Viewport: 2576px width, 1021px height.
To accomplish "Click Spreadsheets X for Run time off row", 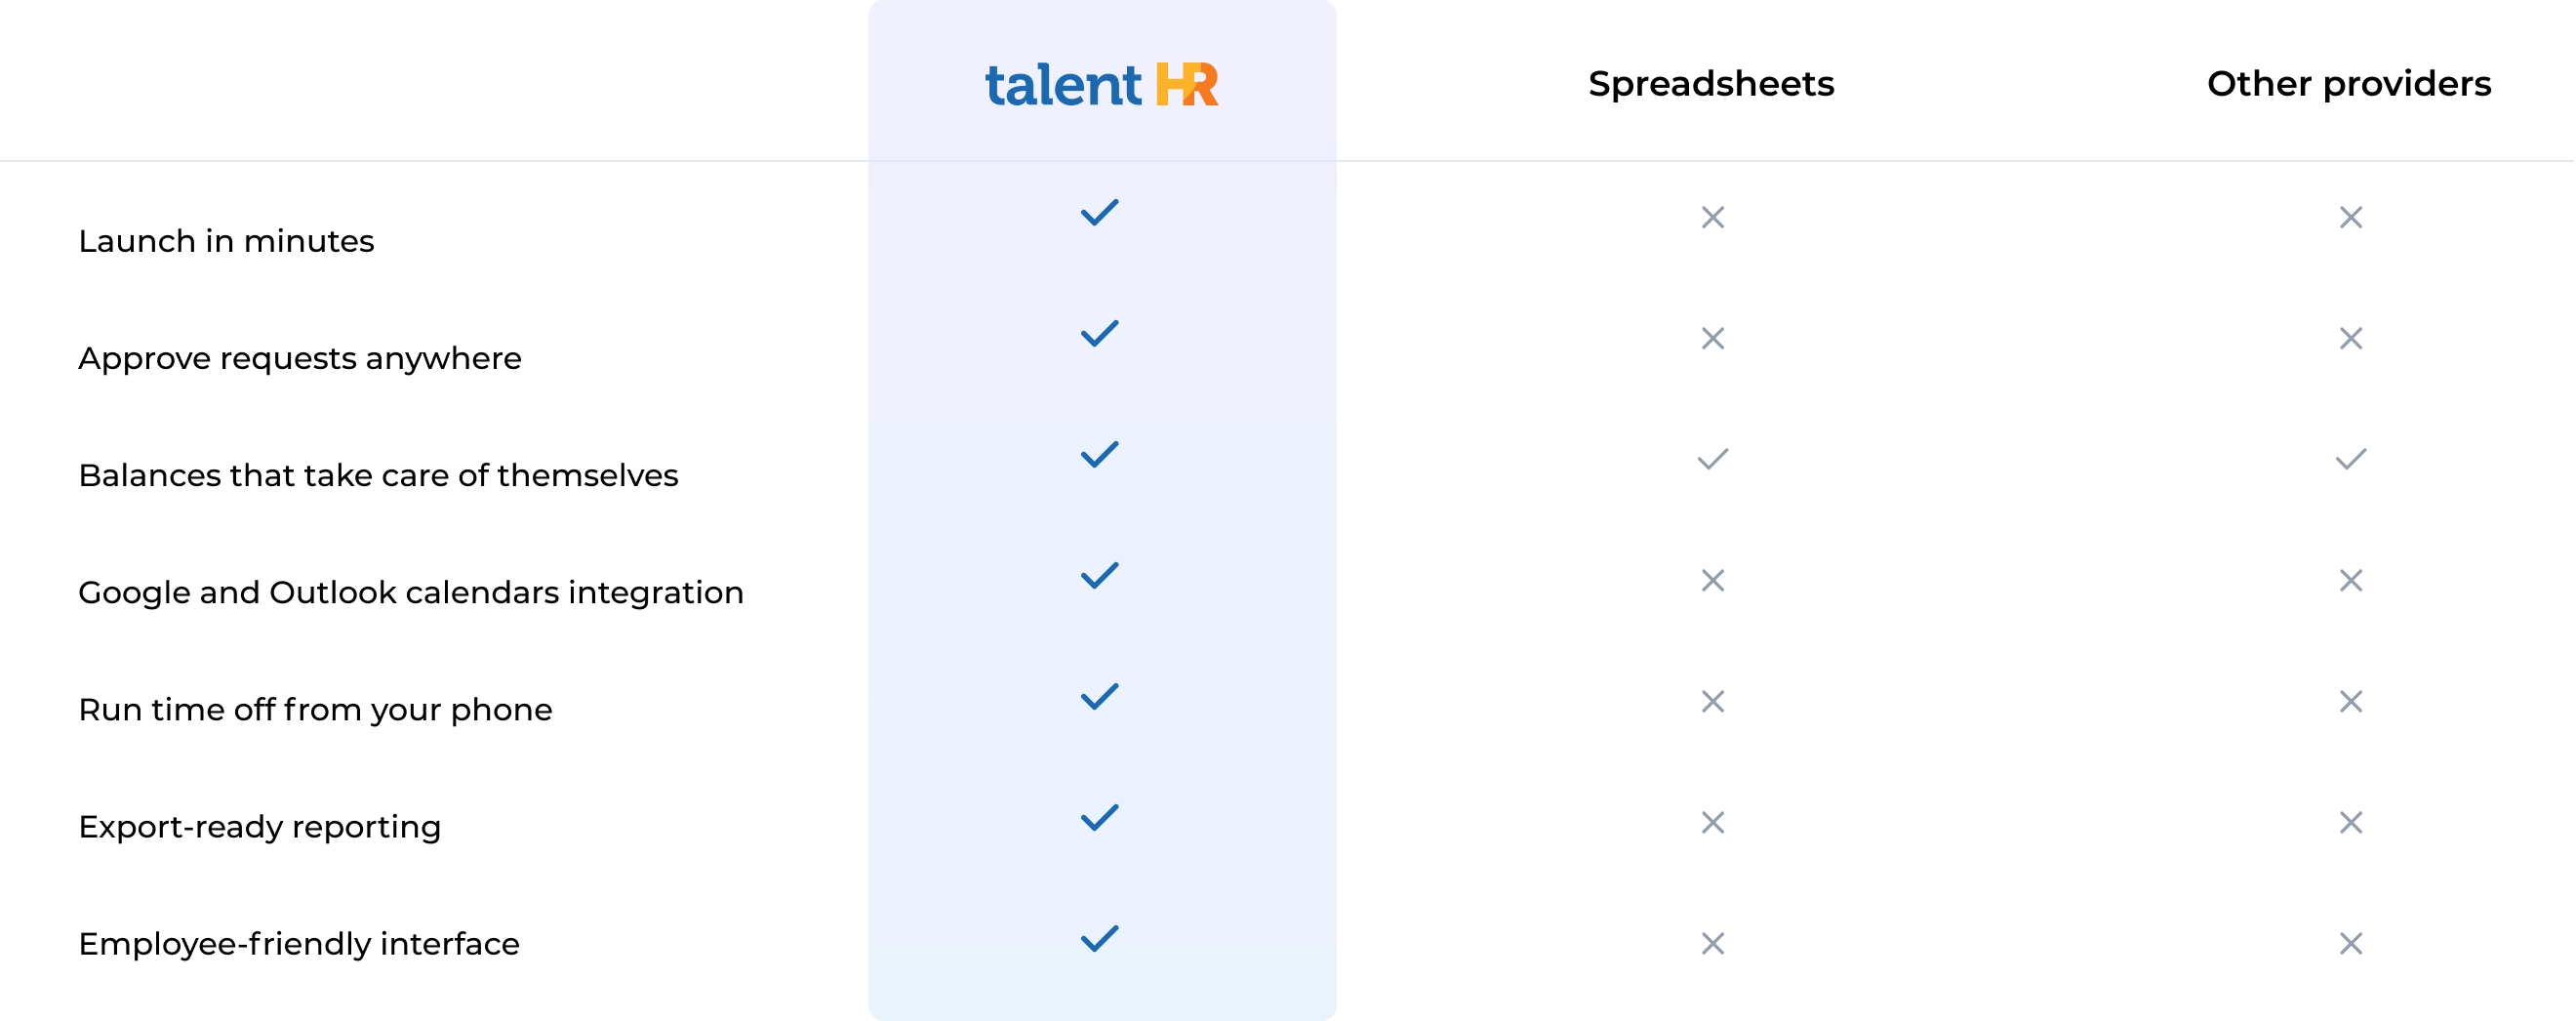I will 1712,701.
